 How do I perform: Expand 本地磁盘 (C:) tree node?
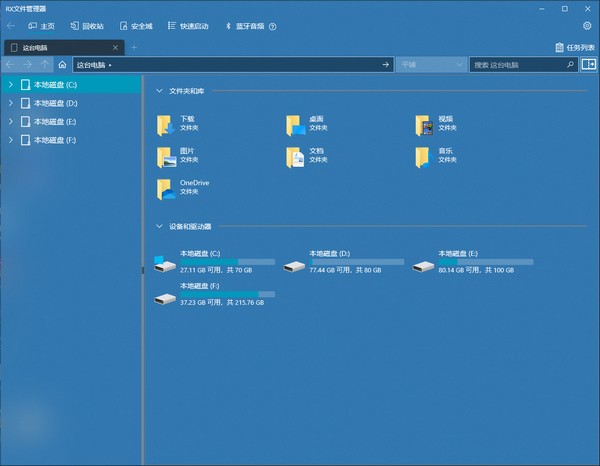click(11, 85)
